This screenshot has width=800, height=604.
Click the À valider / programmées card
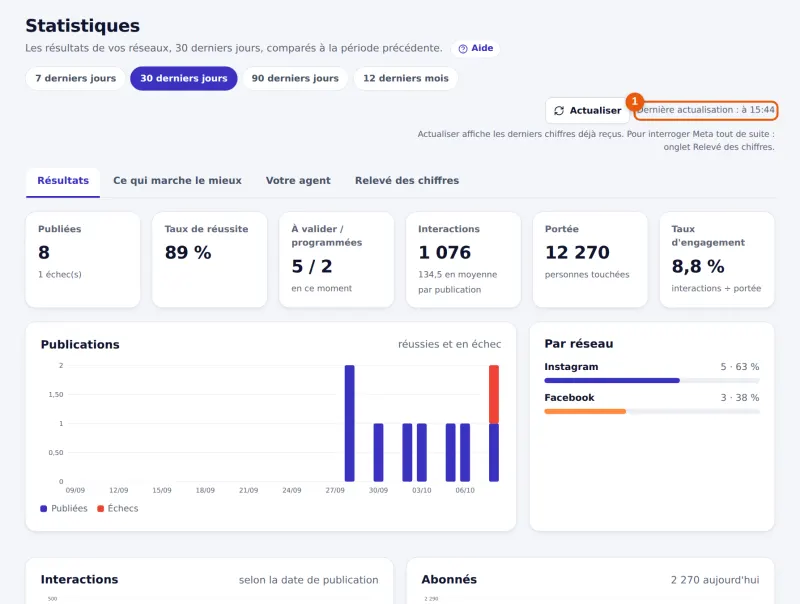pos(337,260)
